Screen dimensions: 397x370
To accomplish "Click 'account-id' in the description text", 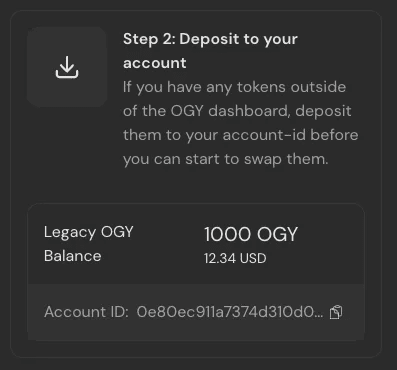I will [x=264, y=135].
